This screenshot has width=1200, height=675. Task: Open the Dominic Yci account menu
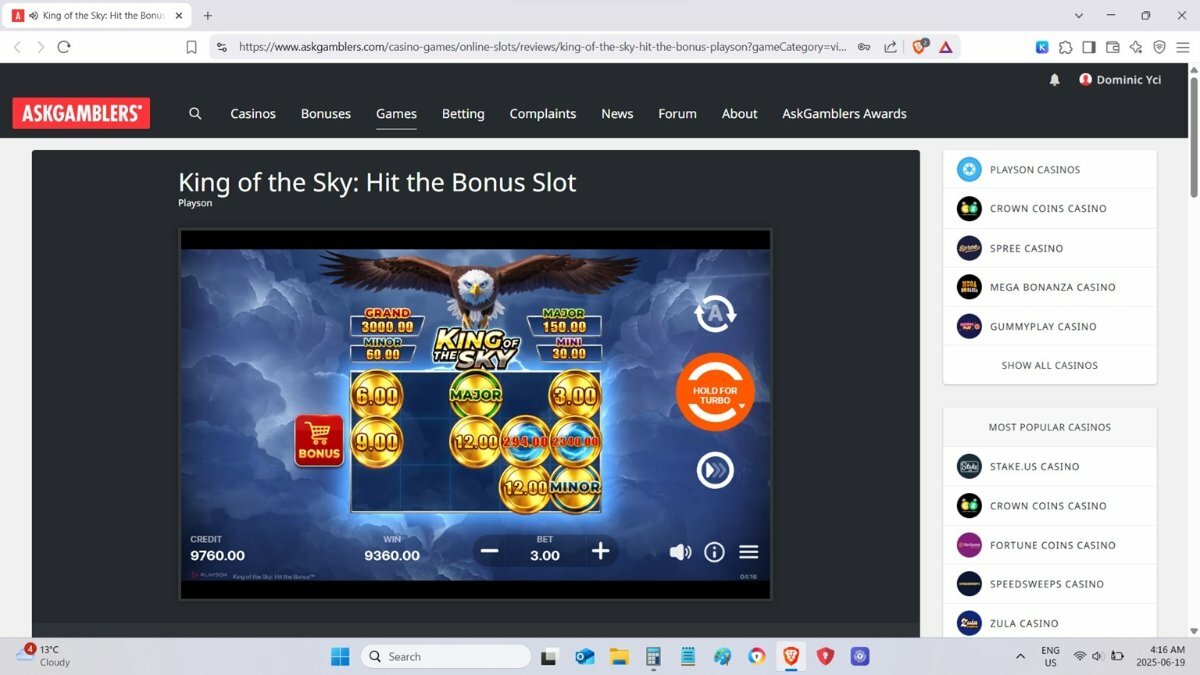tap(1120, 80)
